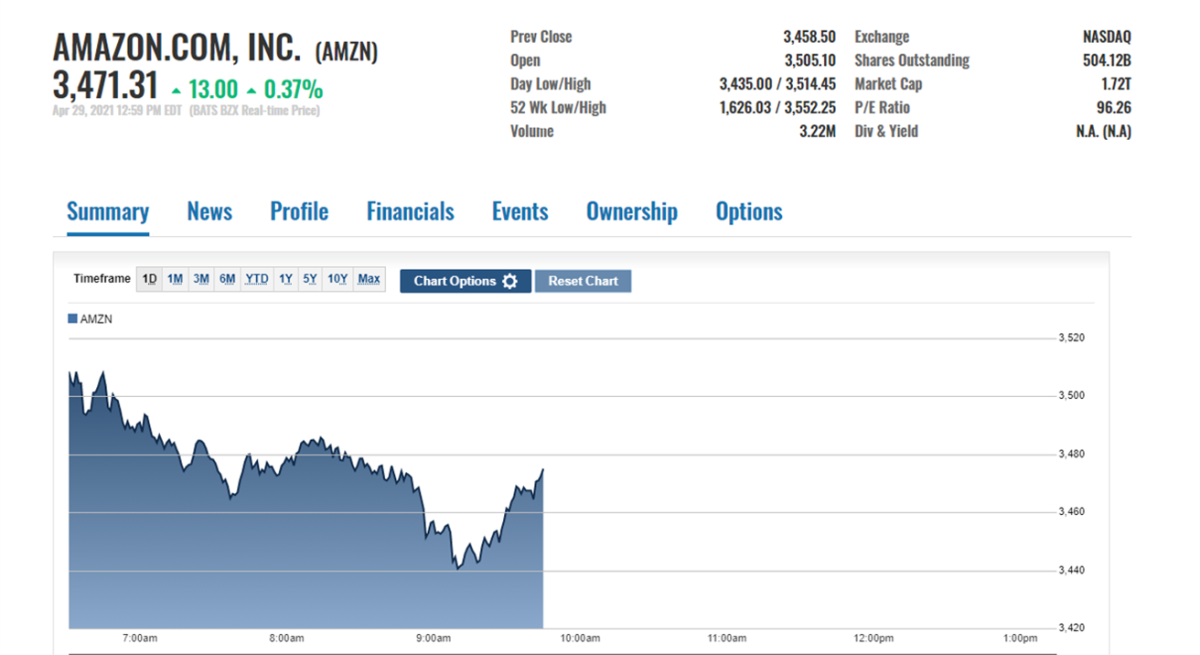This screenshot has height=655, width=1200.
Task: Select the 1M timeframe
Action: pos(175,279)
